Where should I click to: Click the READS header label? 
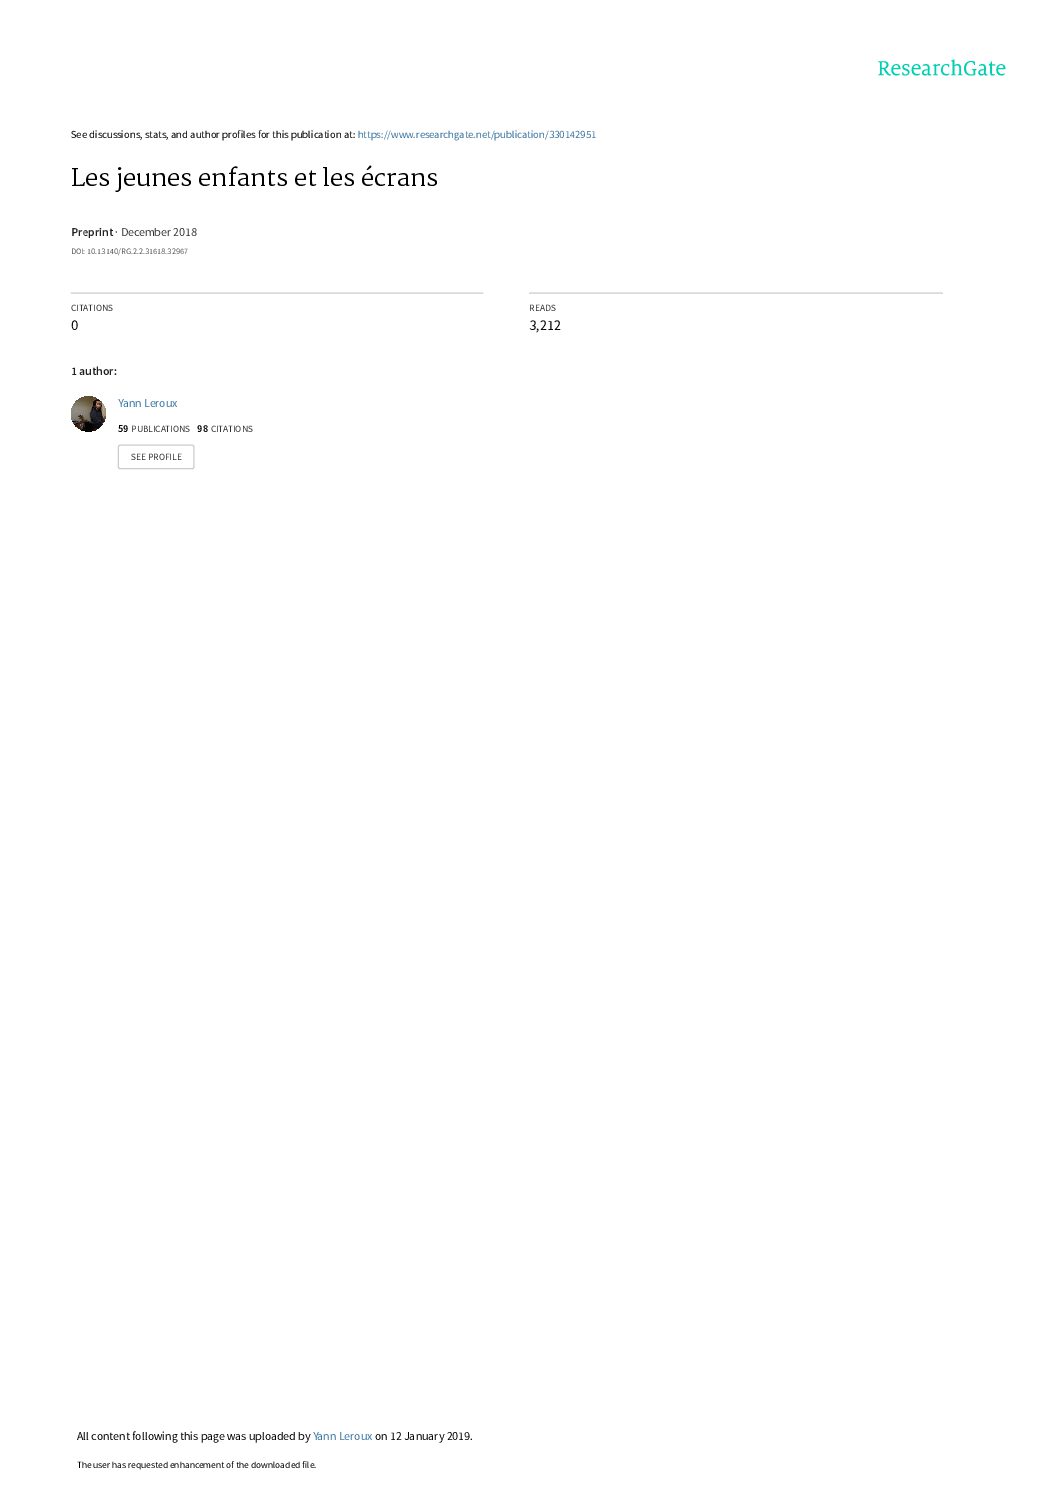(542, 308)
